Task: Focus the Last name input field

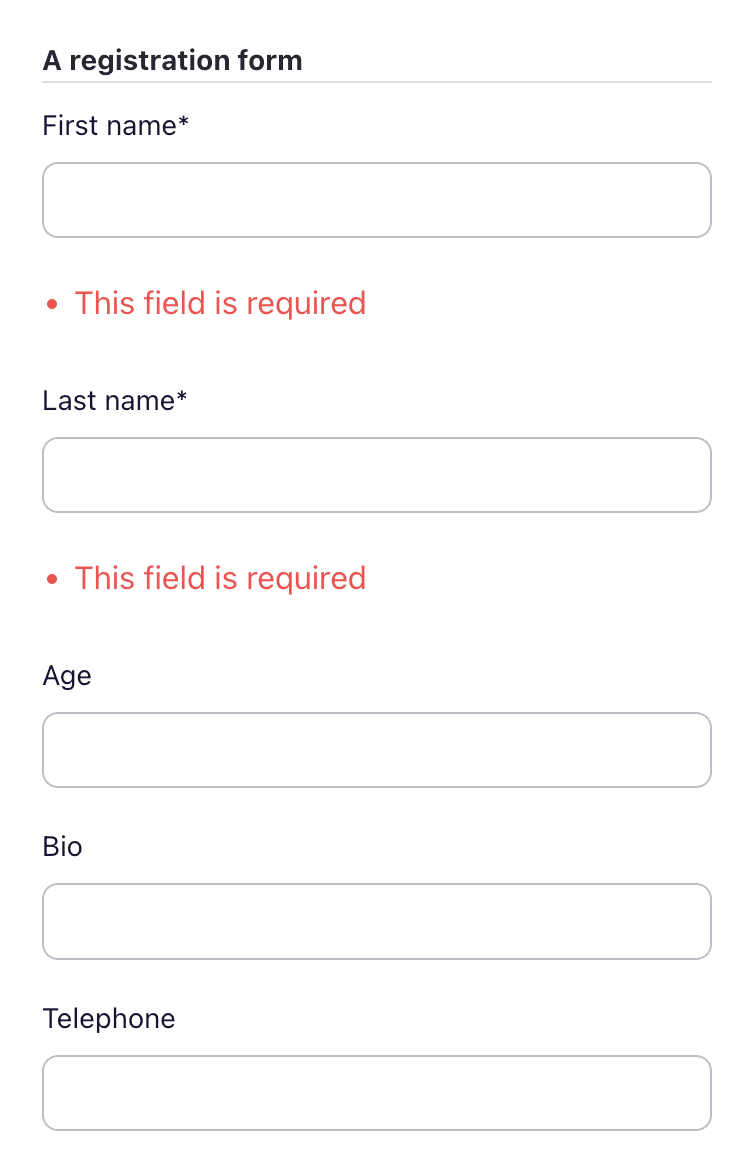Action: pos(377,475)
